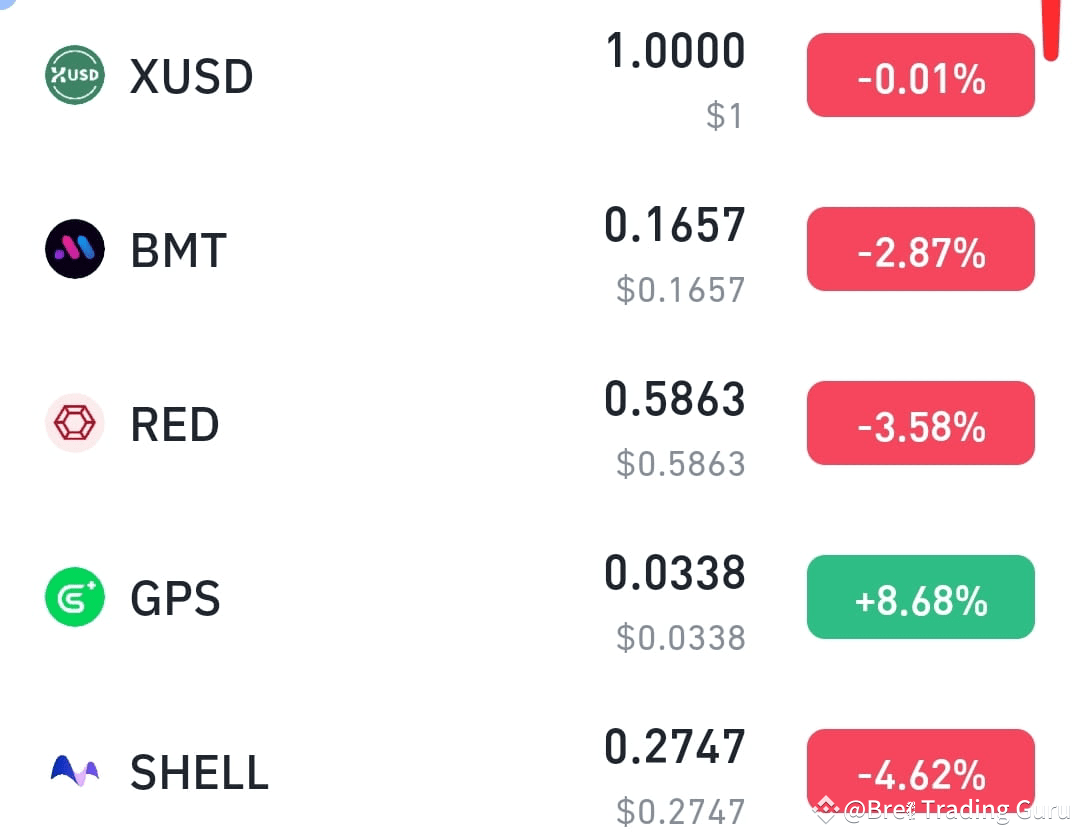Open the green GPS token icon
This screenshot has height=833, width=1079.
pyautogui.click(x=73, y=597)
